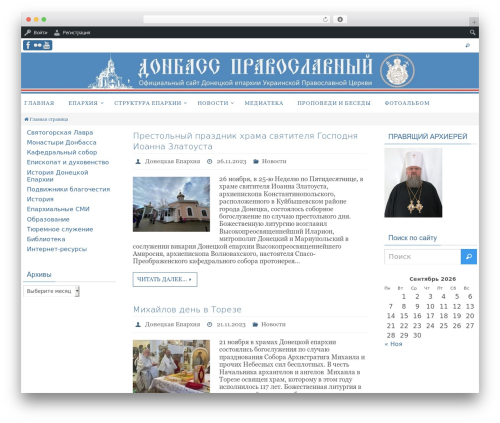Open Кафедральный собор sidebar link
The image size is (500, 423).
click(62, 152)
